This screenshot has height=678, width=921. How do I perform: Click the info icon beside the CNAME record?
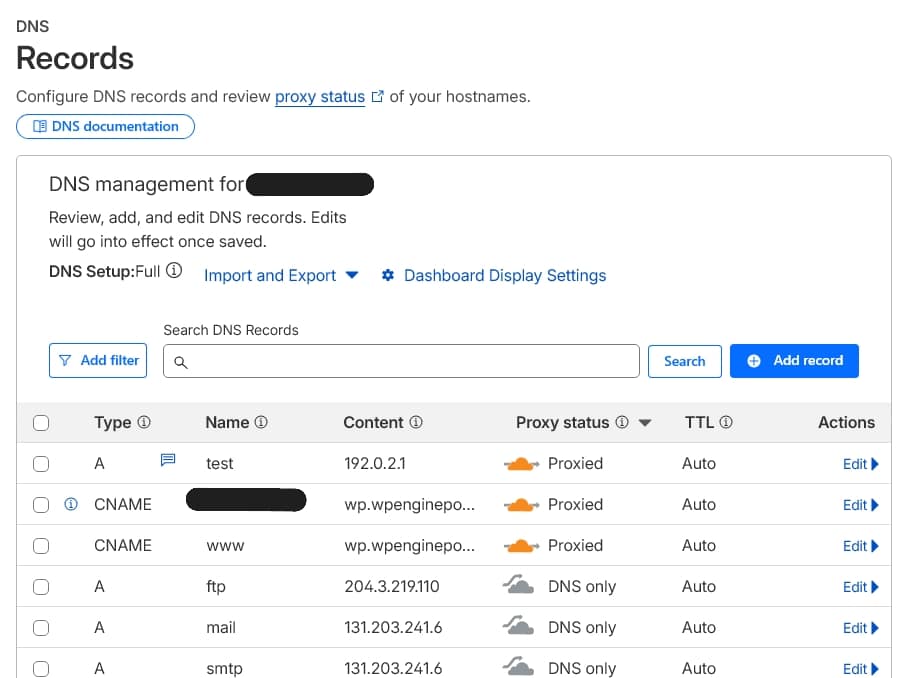pos(71,504)
